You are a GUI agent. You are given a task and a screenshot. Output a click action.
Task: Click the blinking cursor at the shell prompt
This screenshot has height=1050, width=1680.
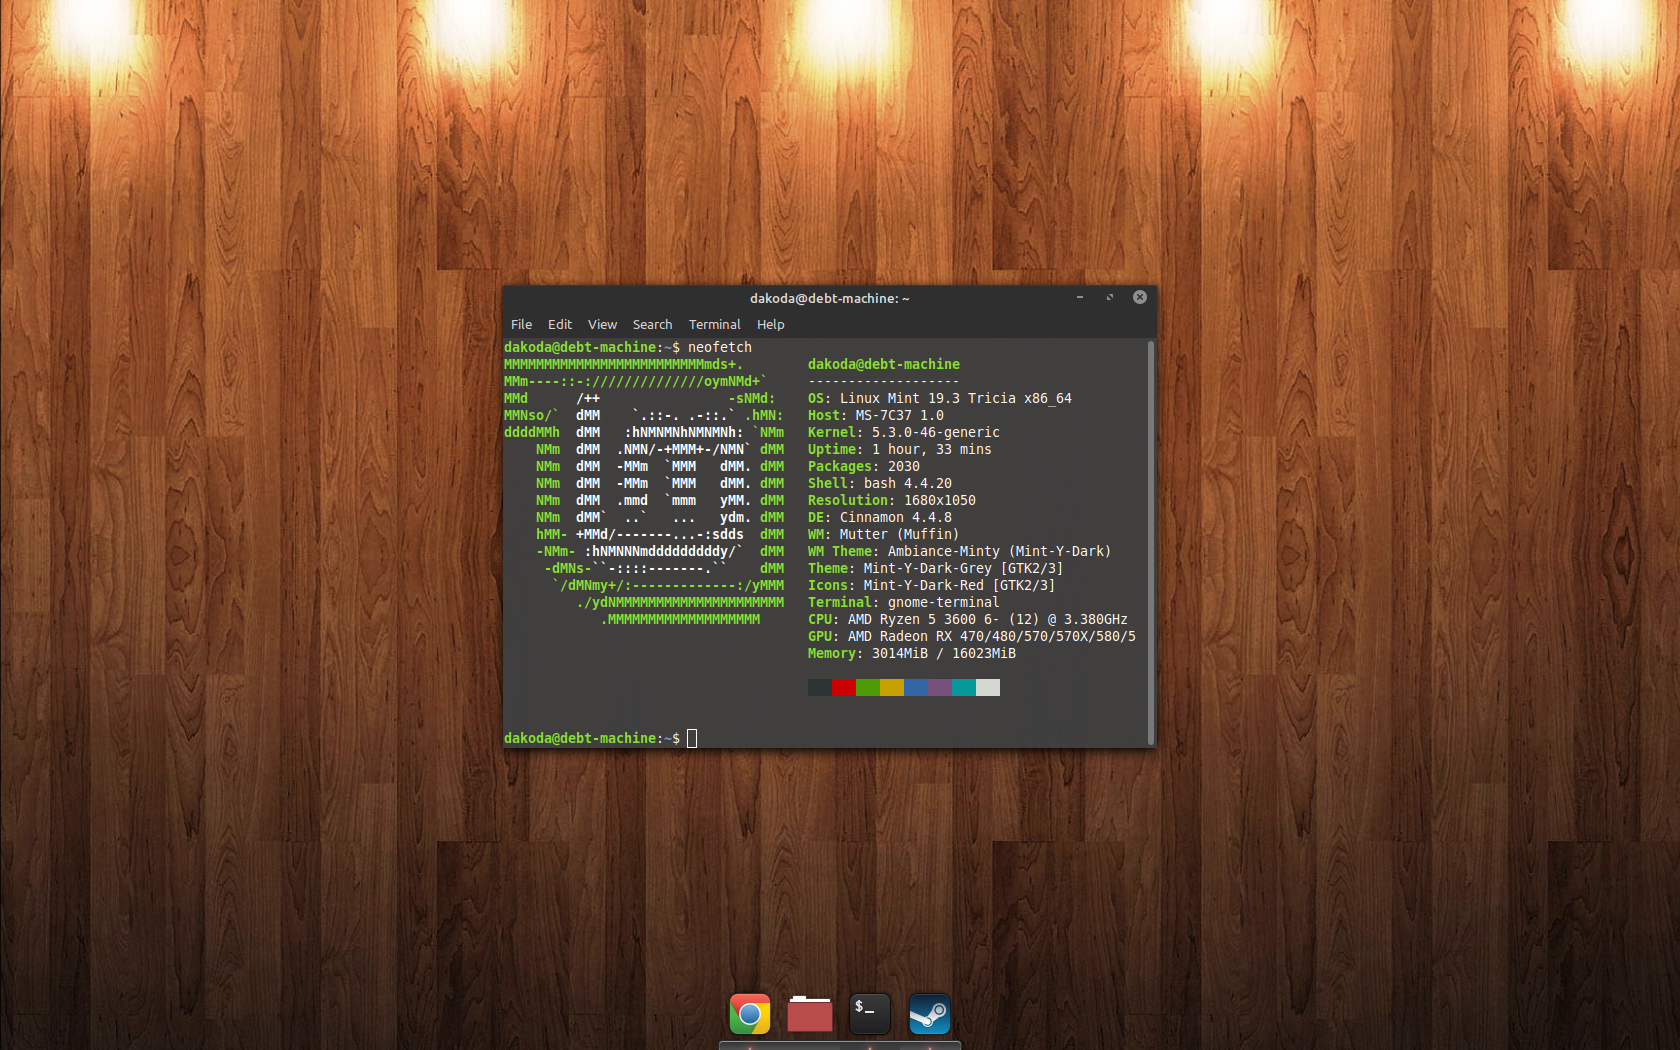coord(692,738)
